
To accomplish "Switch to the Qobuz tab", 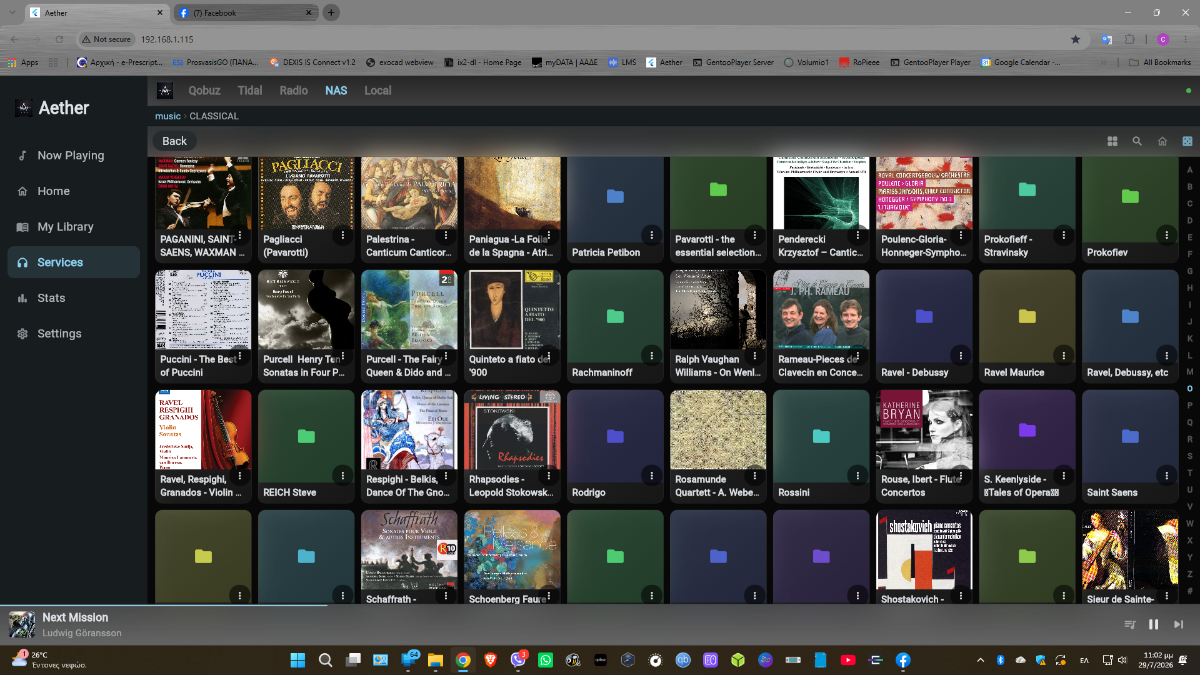I will (204, 90).
